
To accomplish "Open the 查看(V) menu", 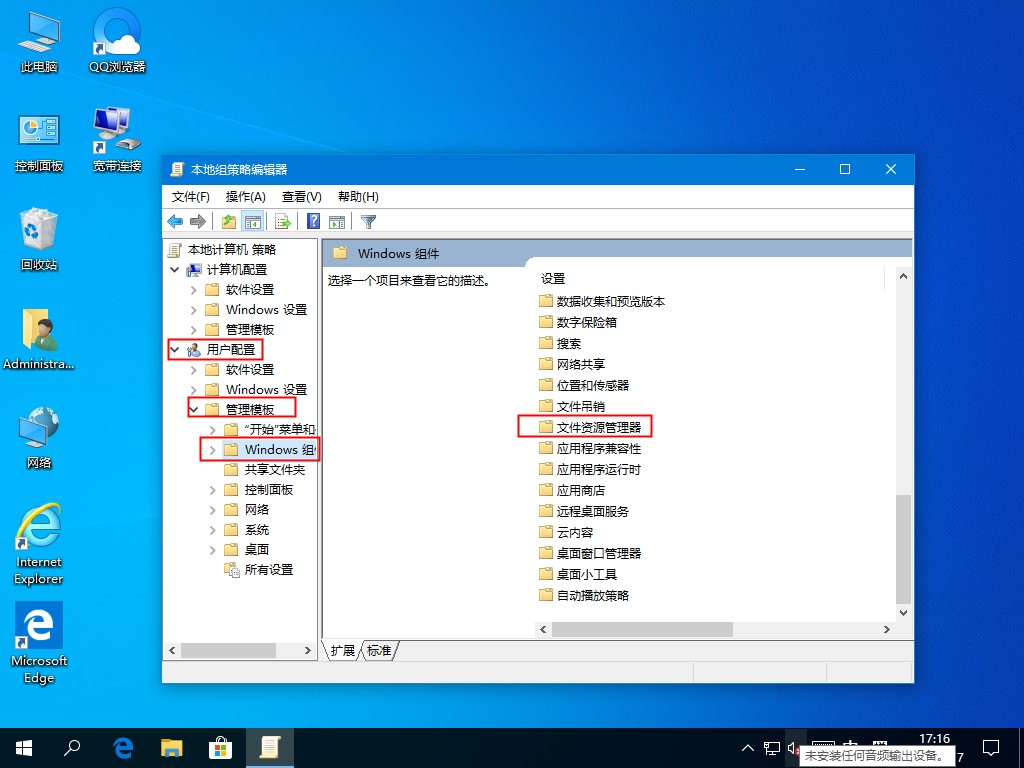I will (x=299, y=196).
